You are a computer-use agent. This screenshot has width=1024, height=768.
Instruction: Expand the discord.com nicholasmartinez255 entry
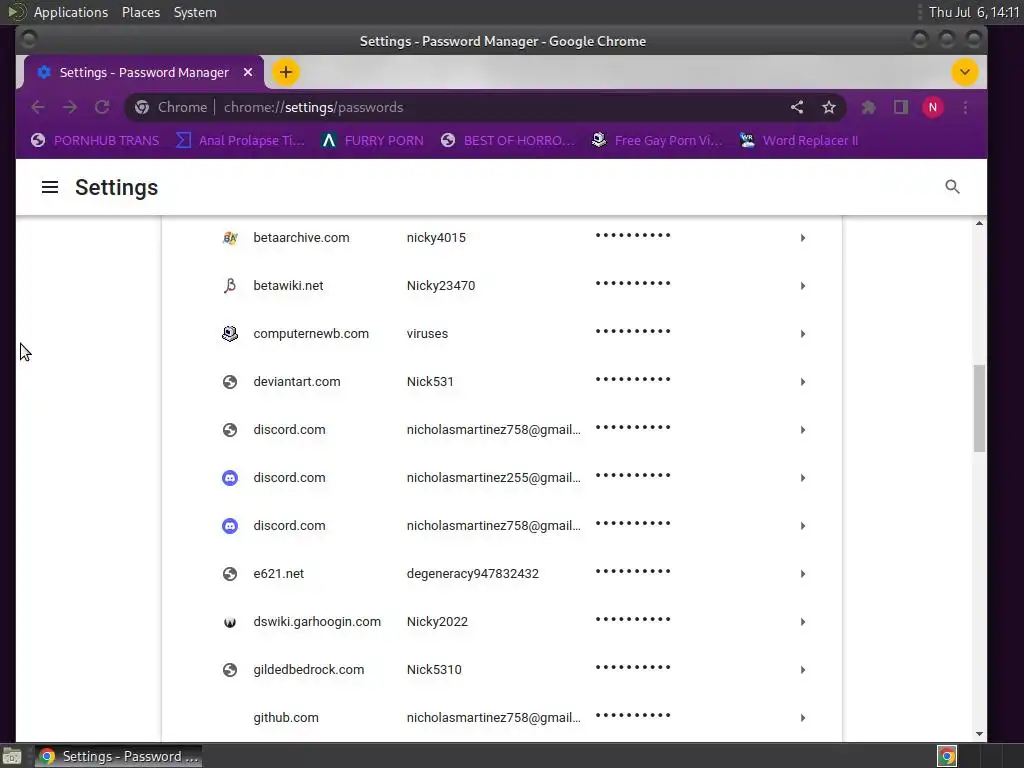tap(803, 477)
